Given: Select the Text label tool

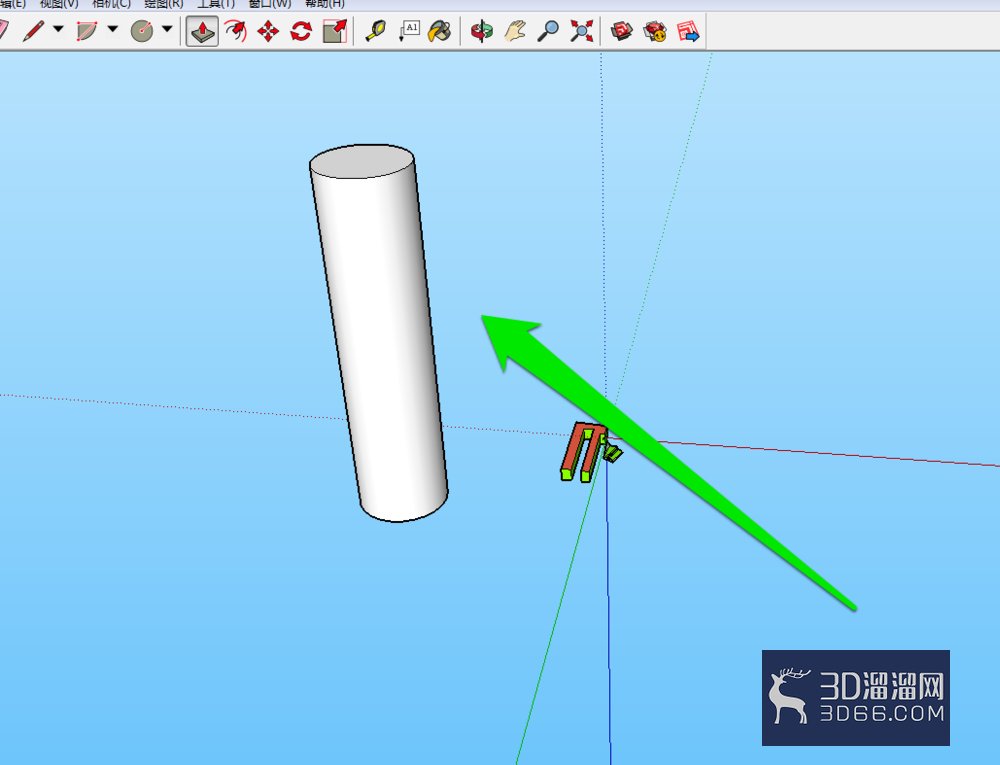Looking at the screenshot, I should [x=408, y=31].
